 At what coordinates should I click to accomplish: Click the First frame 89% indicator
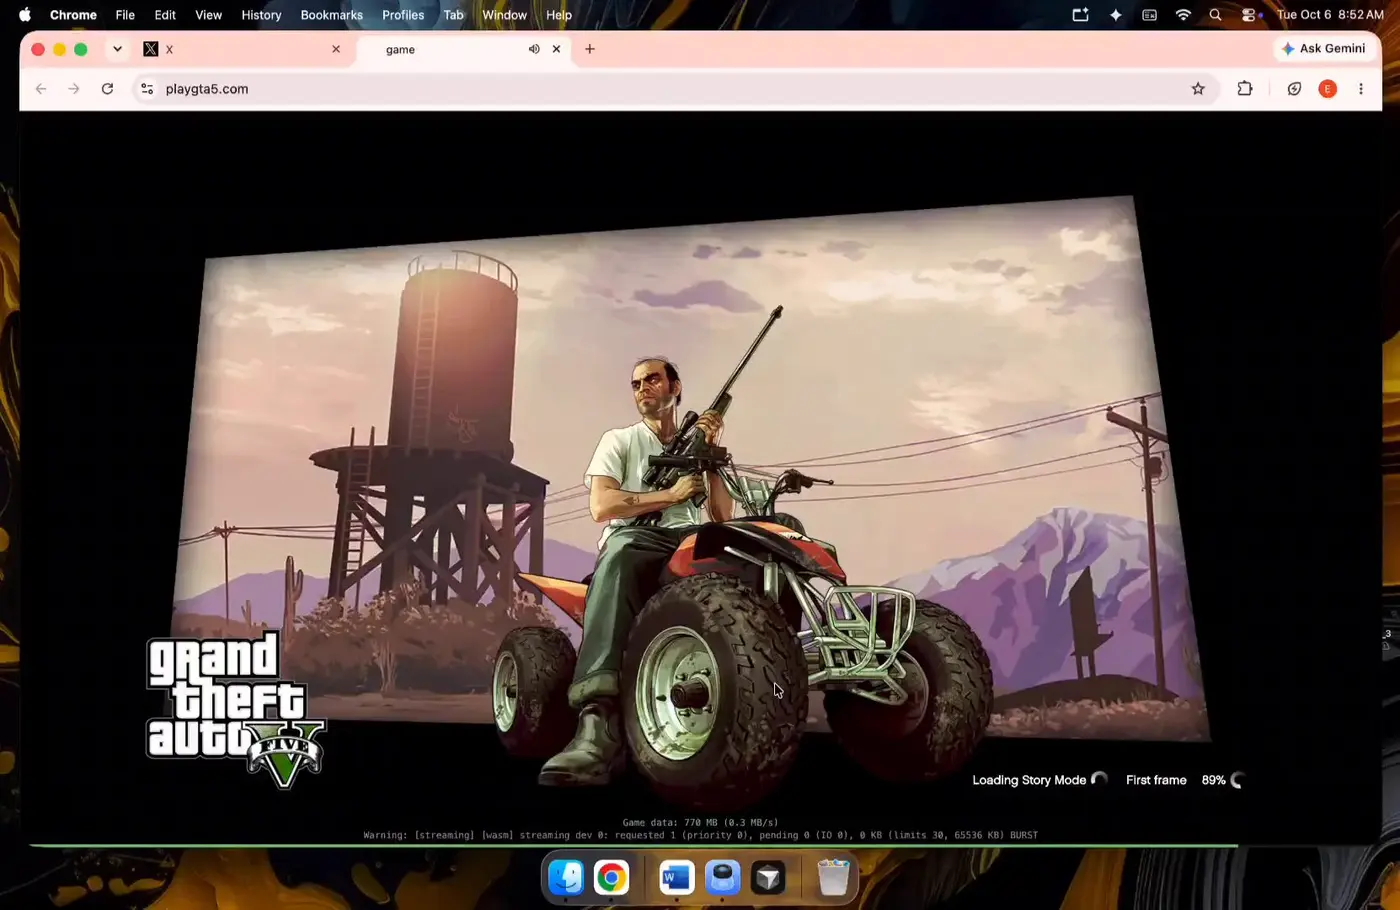tap(1184, 780)
